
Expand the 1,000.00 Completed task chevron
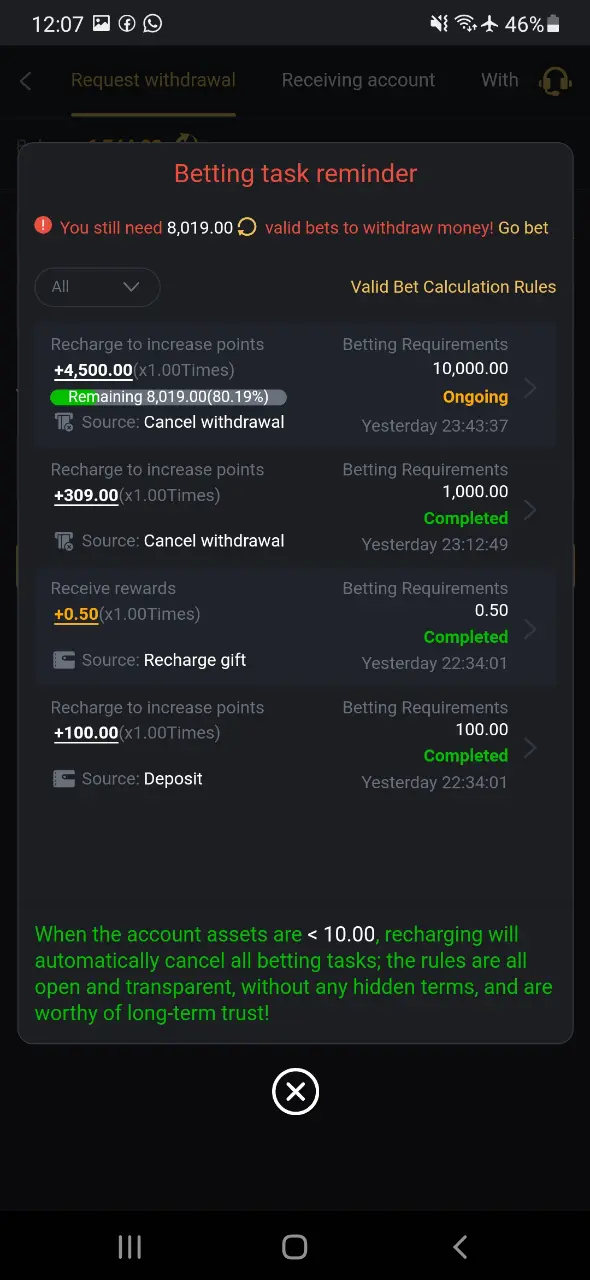(x=531, y=510)
